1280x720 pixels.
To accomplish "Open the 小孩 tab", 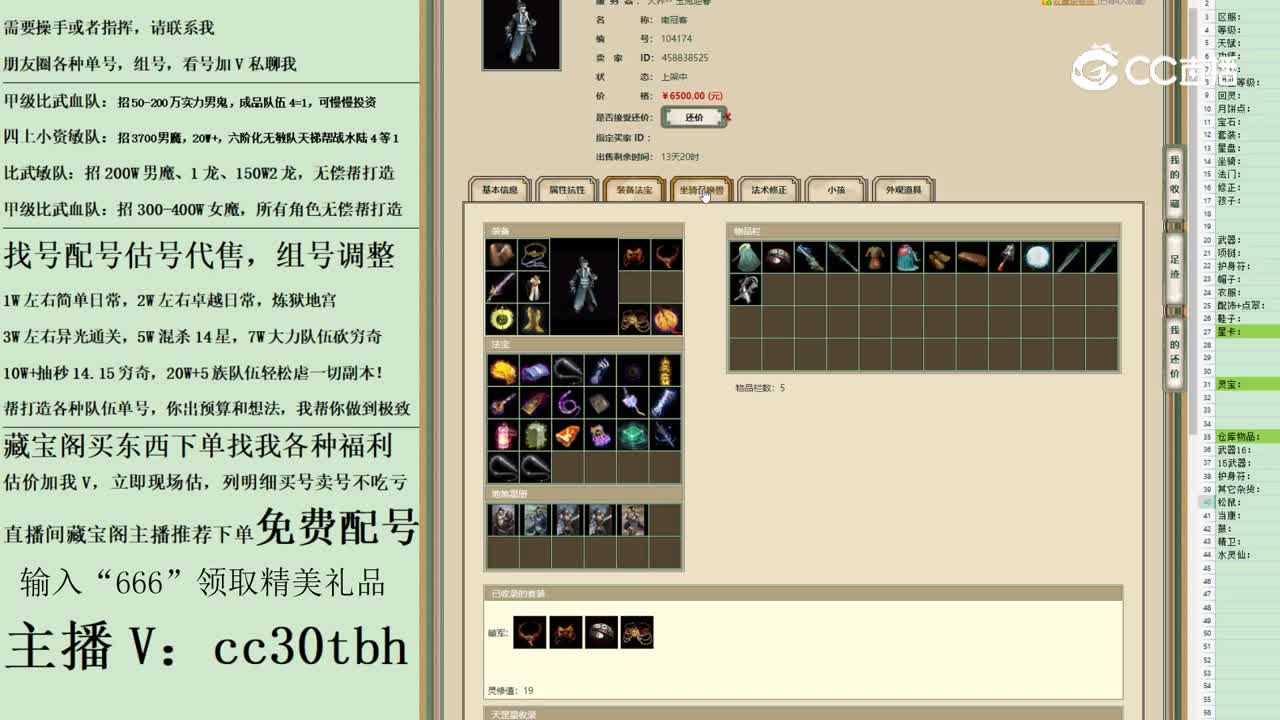I will point(836,189).
